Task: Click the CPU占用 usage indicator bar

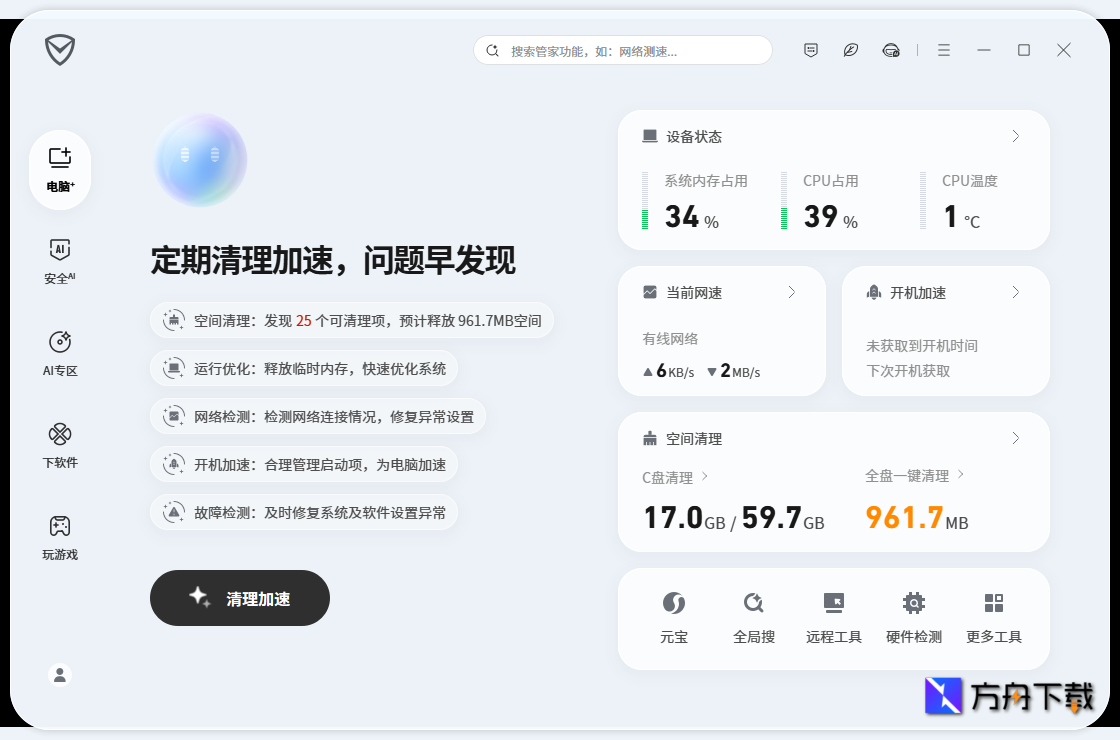Action: tap(785, 203)
